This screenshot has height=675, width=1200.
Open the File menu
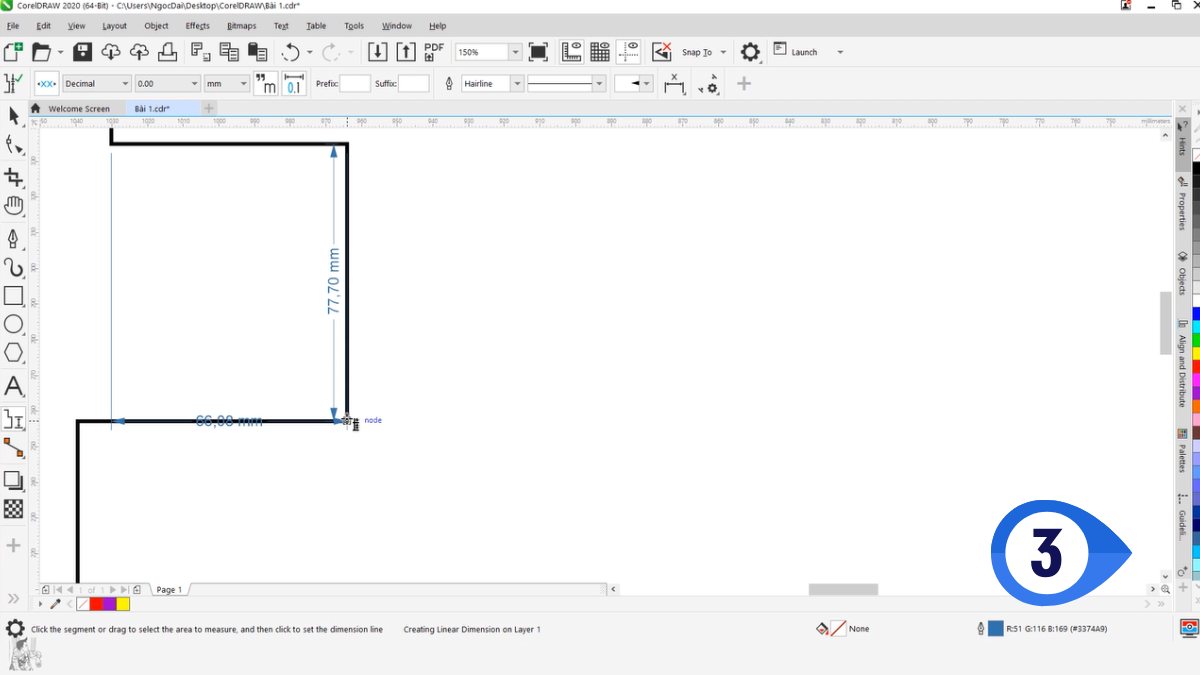click(12, 26)
